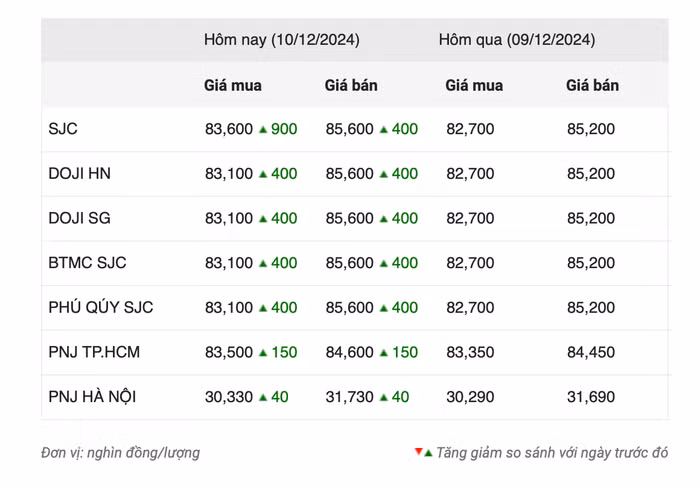This screenshot has height=488, width=700.
Task: Select the Hôm nay (10/12/2024) header
Action: click(x=282, y=40)
